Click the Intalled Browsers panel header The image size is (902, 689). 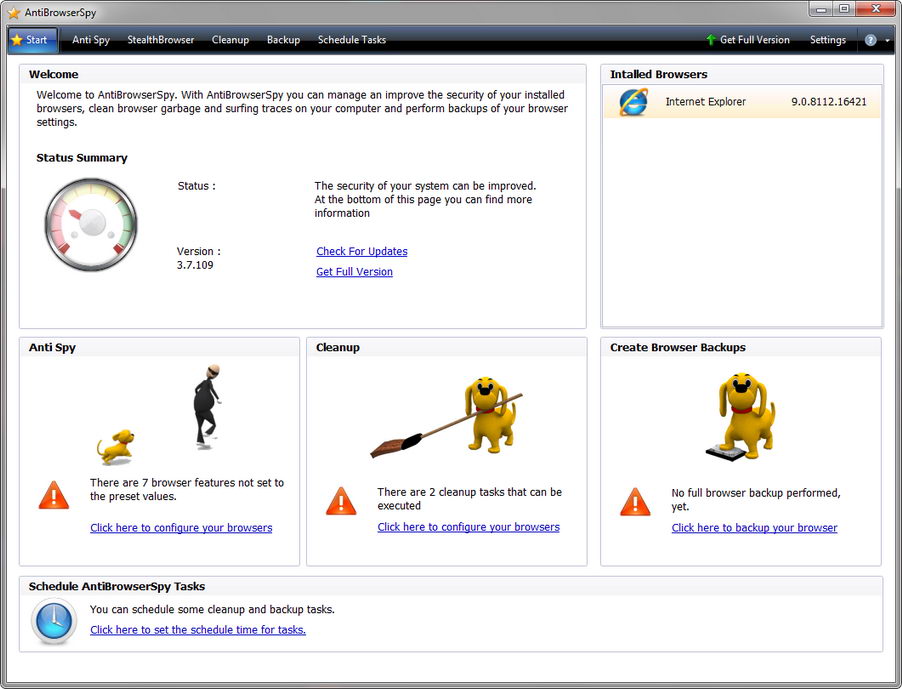pos(742,74)
